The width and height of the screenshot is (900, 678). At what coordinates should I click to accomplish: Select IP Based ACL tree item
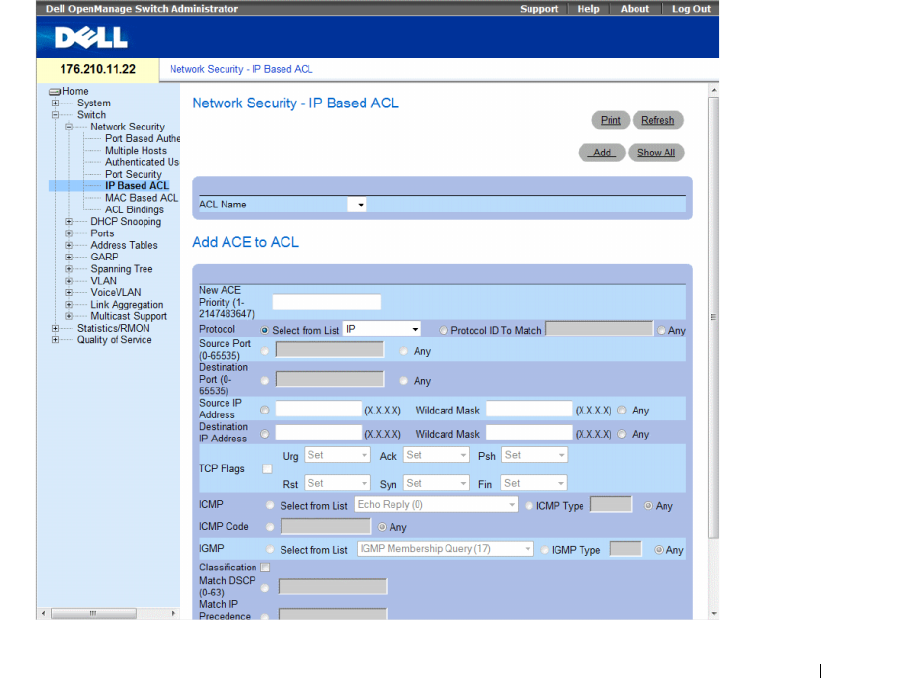click(137, 185)
